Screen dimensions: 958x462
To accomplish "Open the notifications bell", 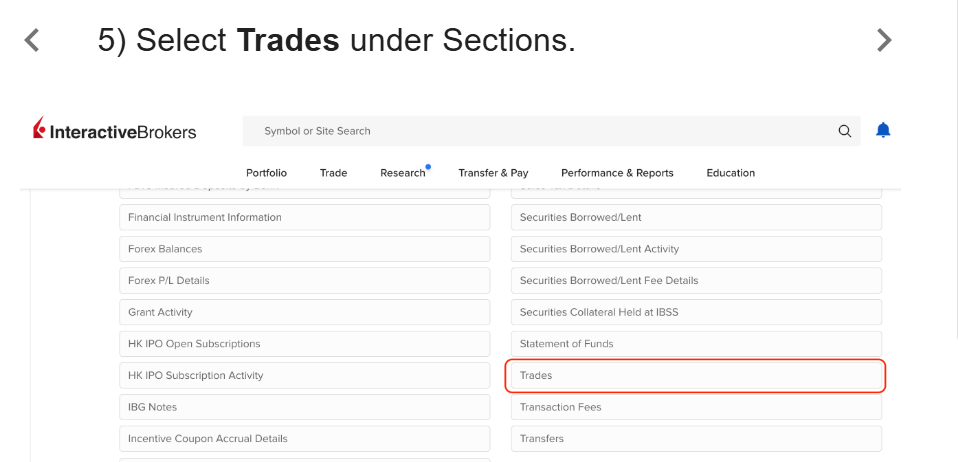I will 883,130.
